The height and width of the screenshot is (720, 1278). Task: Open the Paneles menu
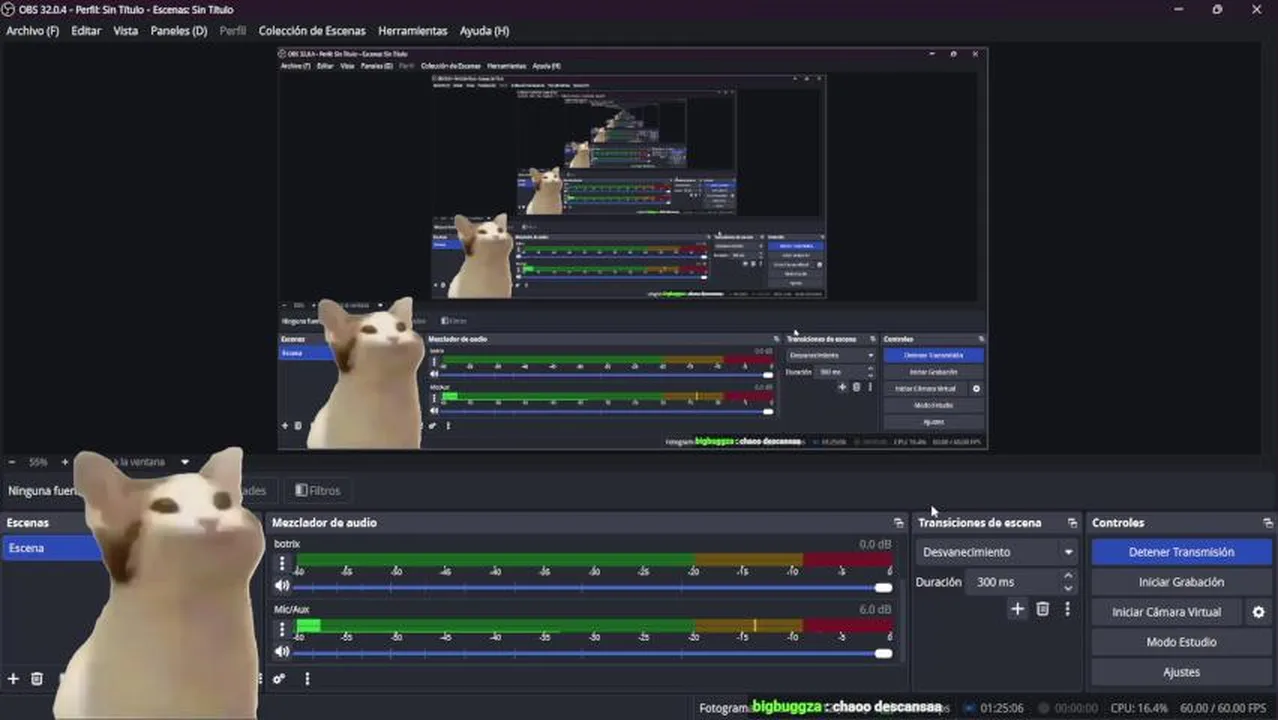tap(179, 31)
